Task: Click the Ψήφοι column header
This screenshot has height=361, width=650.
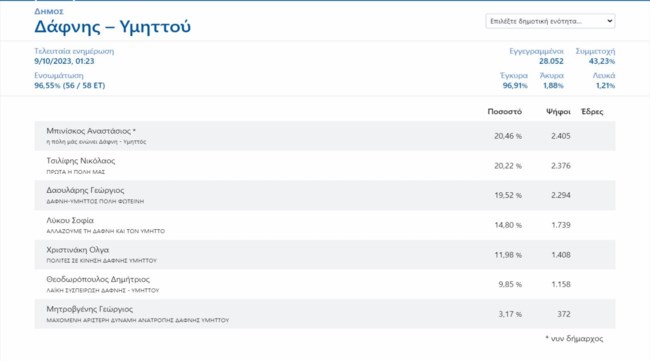Action: click(x=558, y=111)
